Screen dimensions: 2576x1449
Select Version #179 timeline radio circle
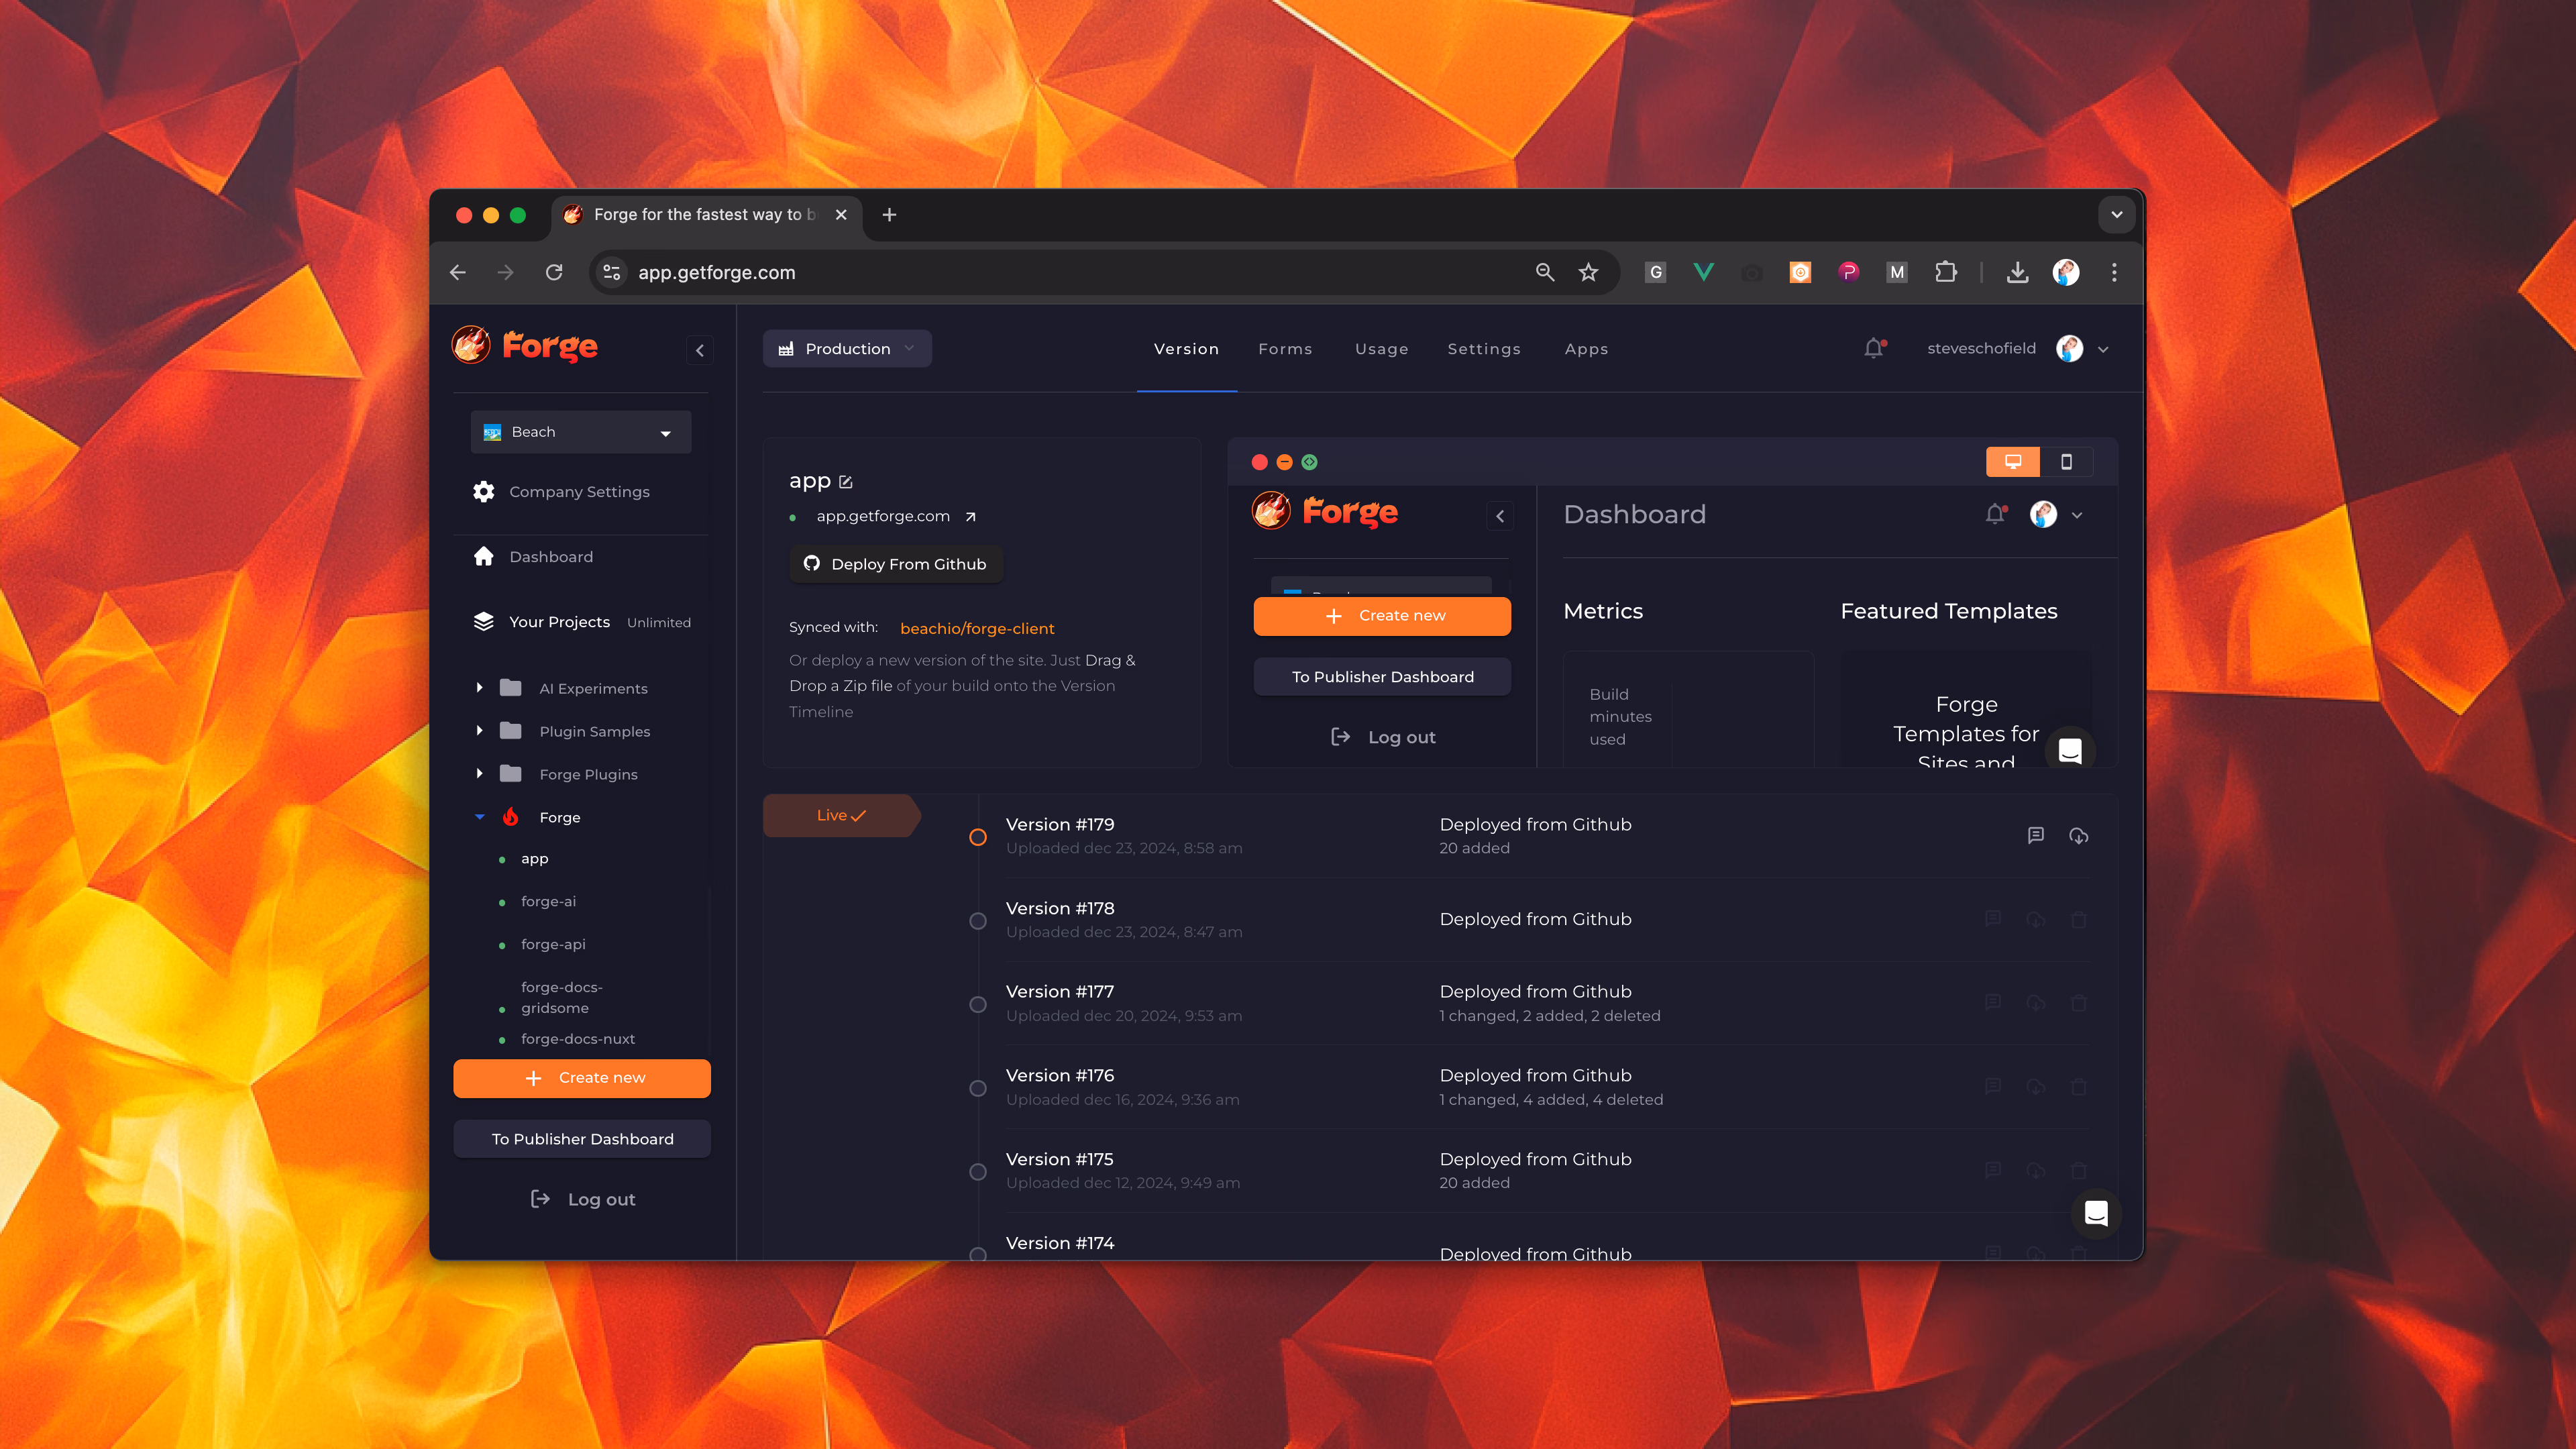[x=978, y=837]
